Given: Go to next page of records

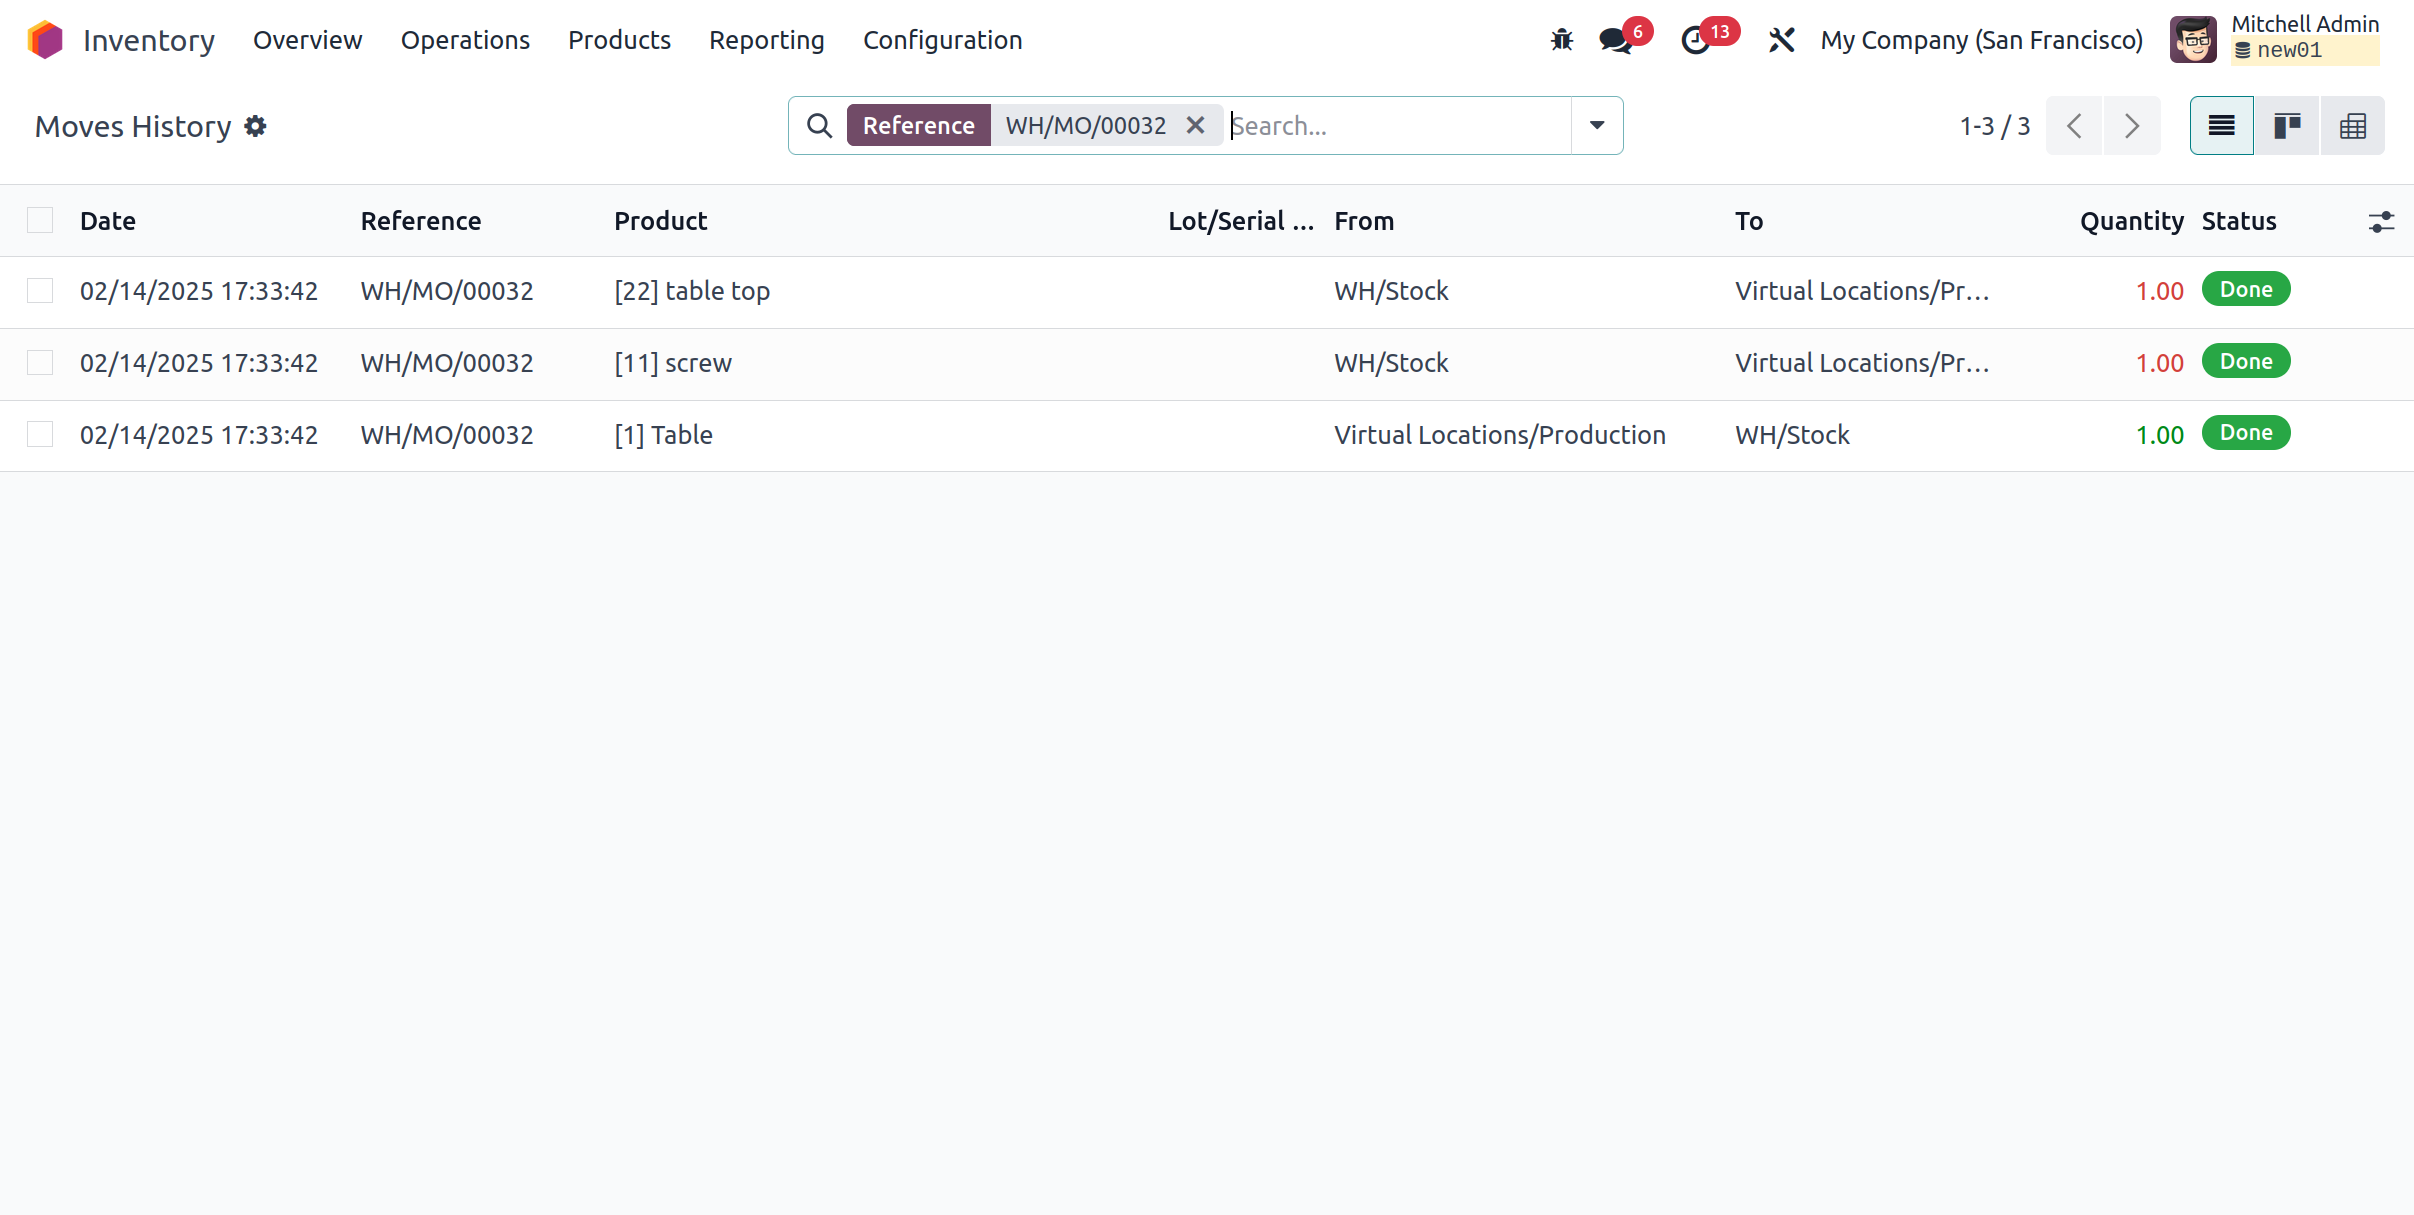Looking at the screenshot, I should click(x=2132, y=126).
